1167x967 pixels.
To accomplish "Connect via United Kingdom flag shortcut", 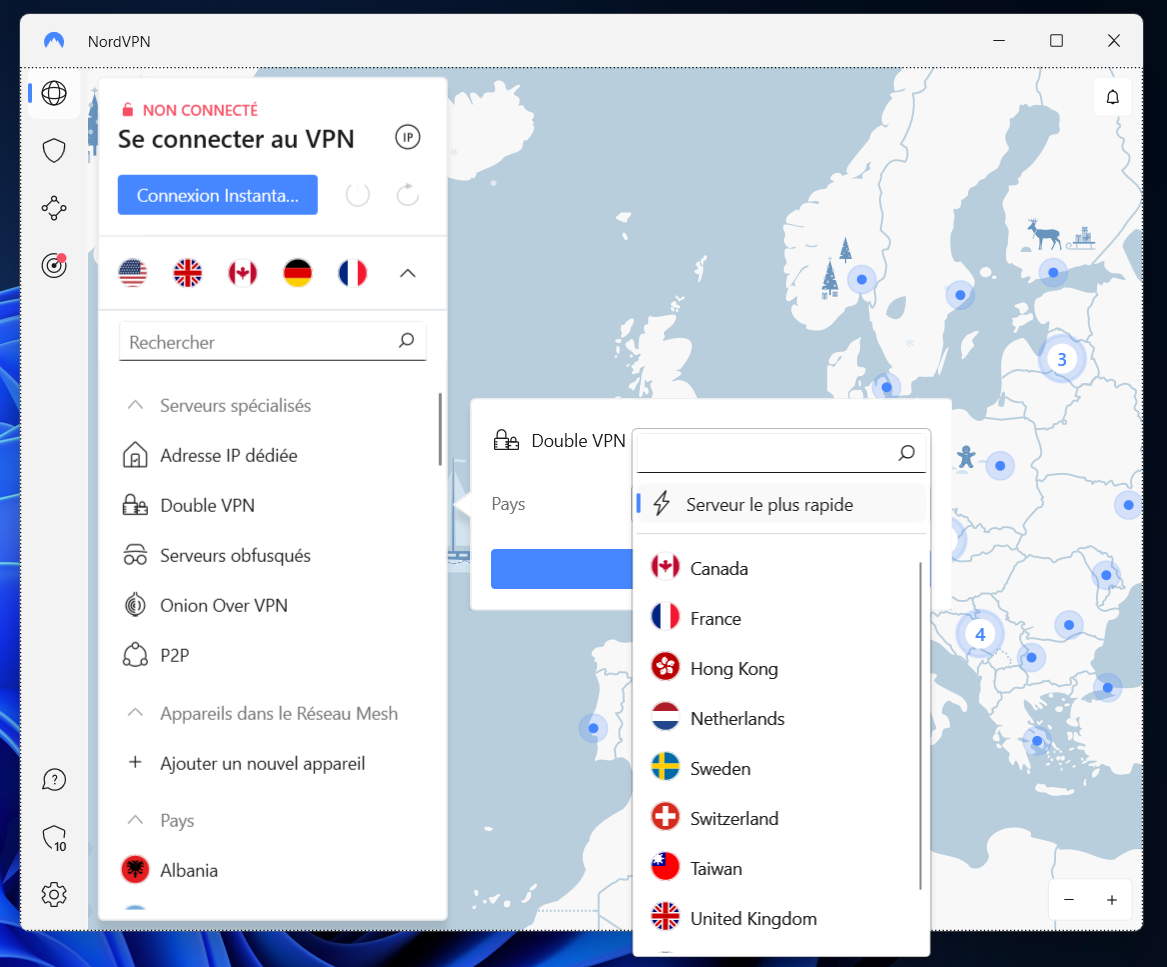I will tap(188, 273).
